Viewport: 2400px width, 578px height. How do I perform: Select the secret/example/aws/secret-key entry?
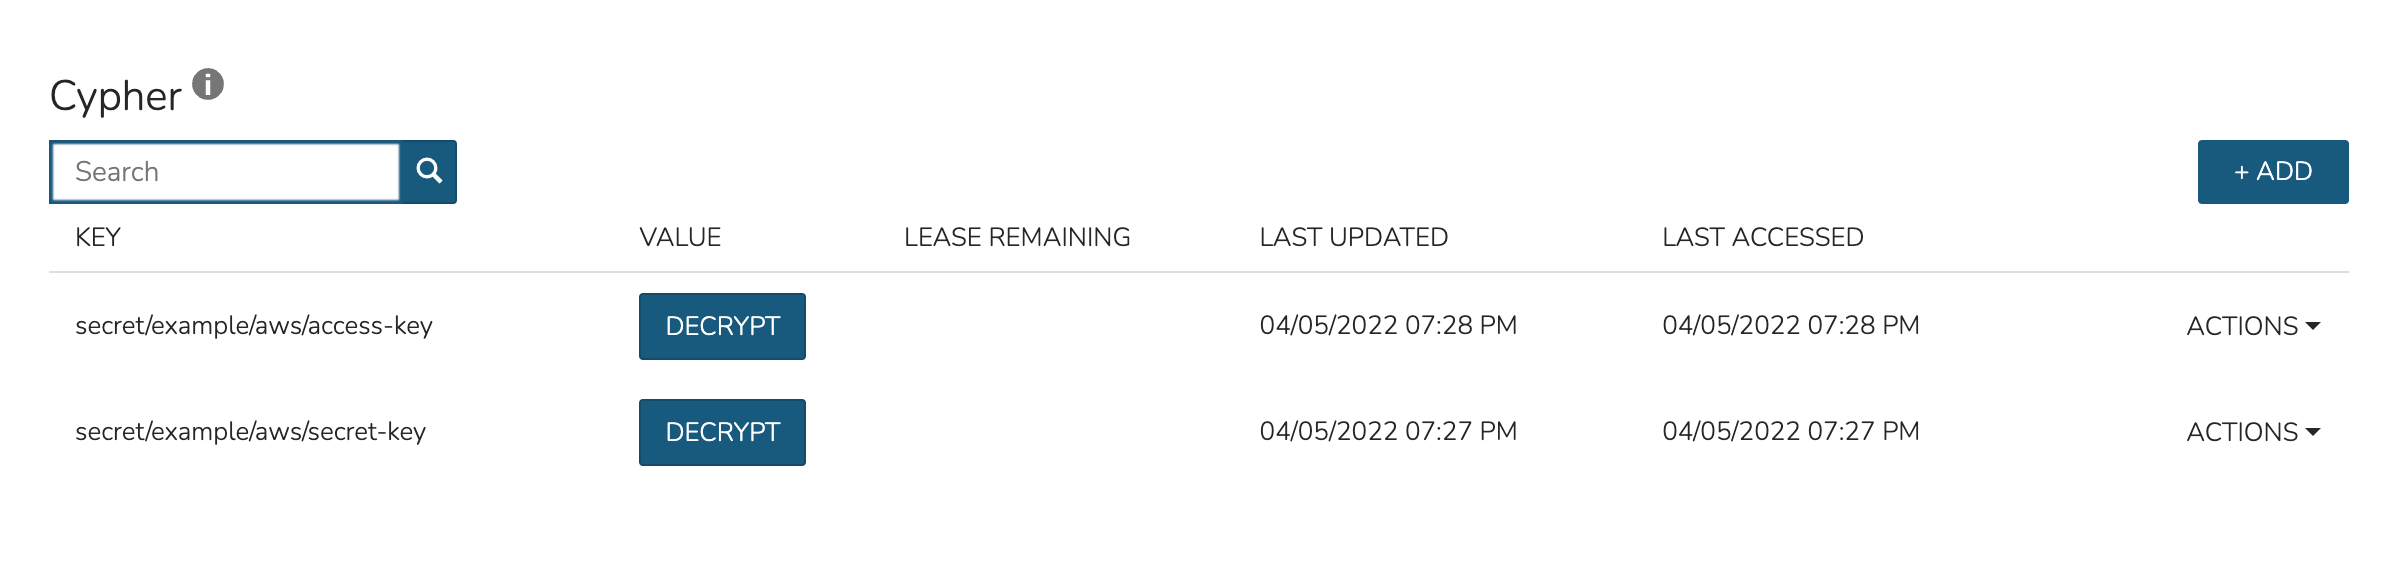[x=251, y=432]
